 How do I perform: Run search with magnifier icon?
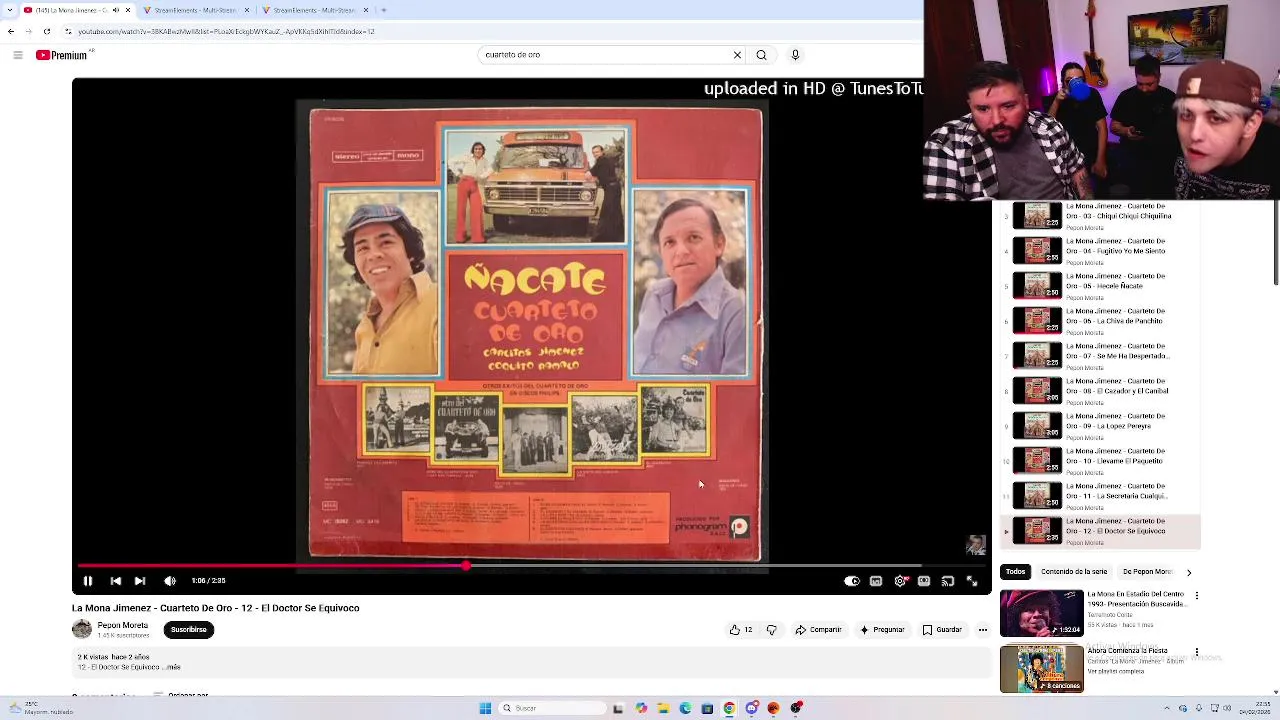(x=761, y=55)
